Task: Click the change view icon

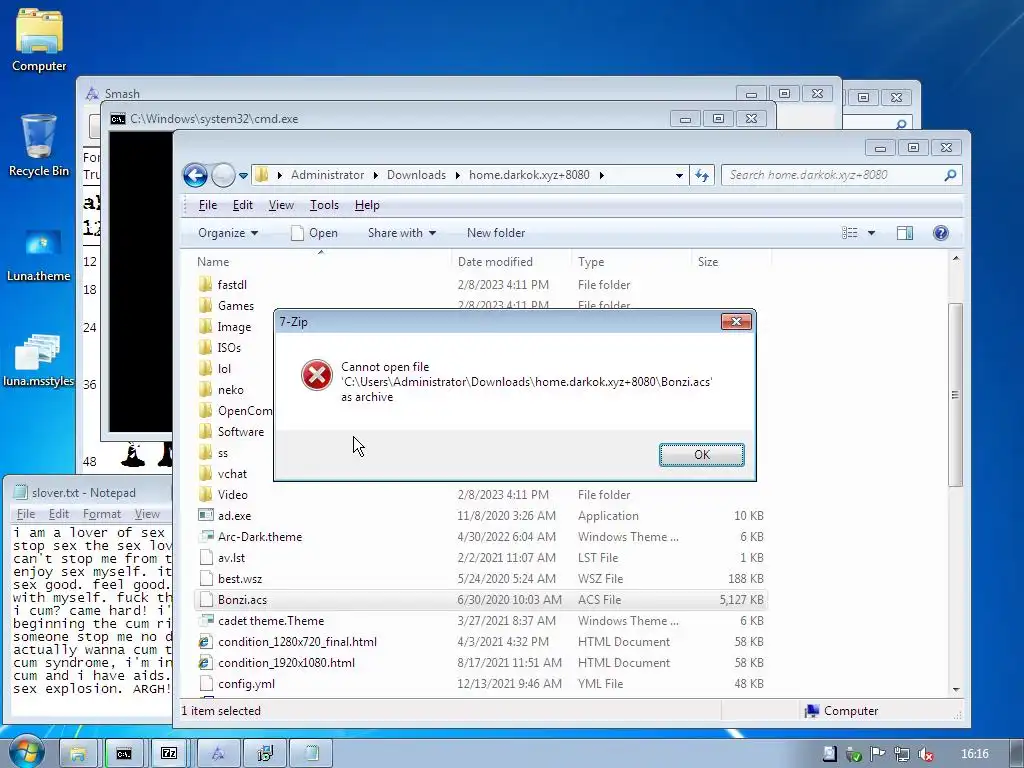Action: 850,233
